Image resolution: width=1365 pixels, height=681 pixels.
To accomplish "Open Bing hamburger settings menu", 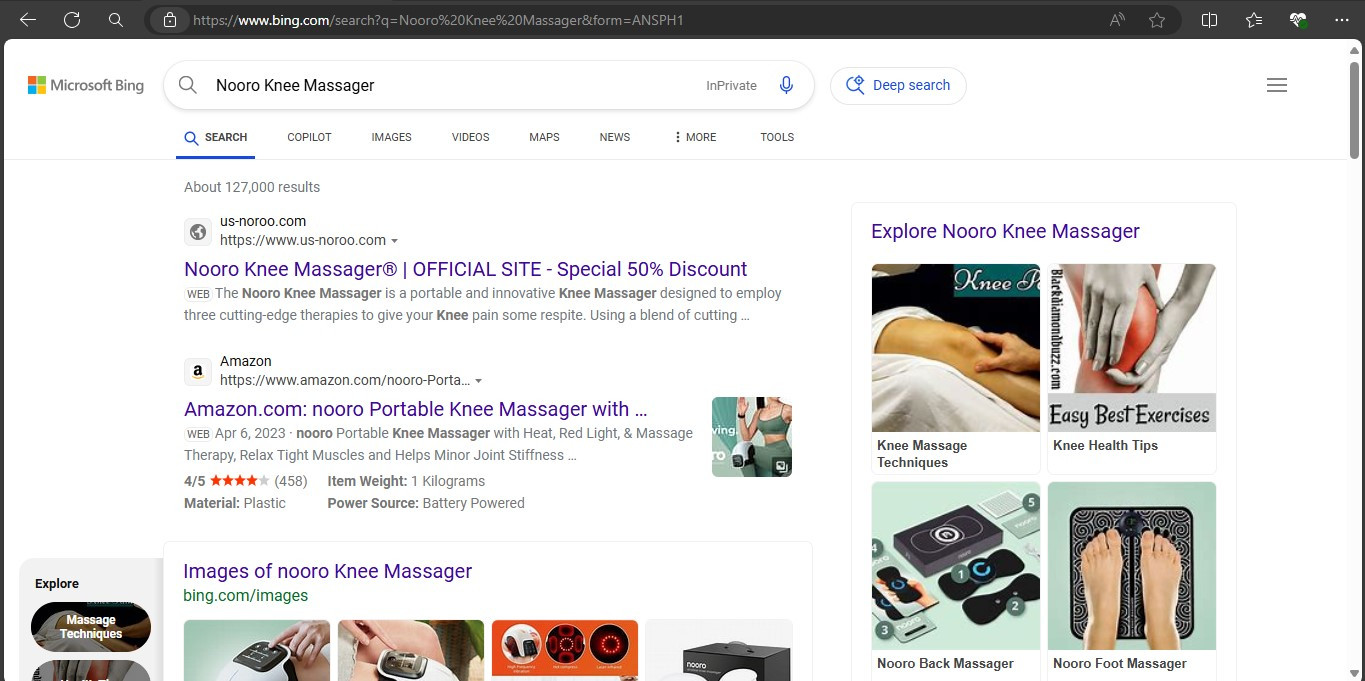I will (1277, 85).
